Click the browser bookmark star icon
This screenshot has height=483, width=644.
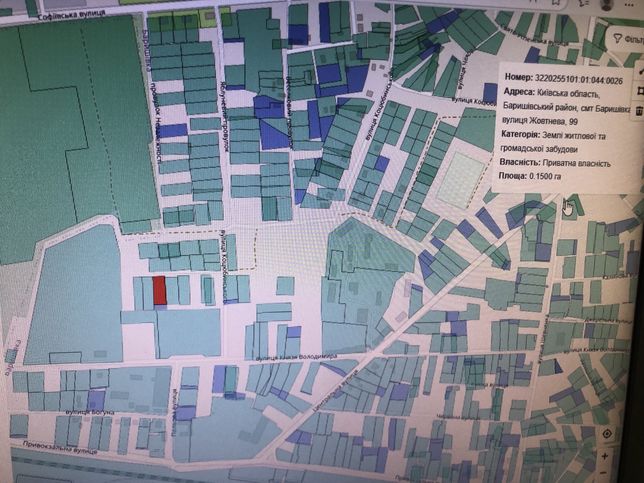(556, 3)
